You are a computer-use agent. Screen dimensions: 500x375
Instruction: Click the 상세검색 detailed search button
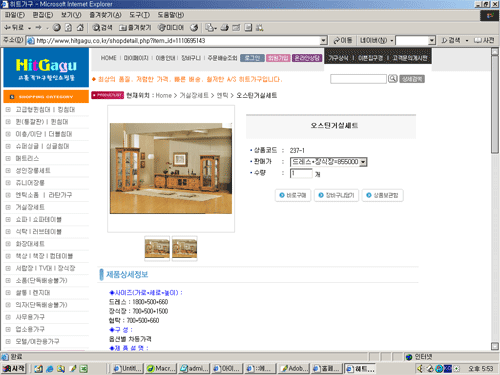(412, 79)
